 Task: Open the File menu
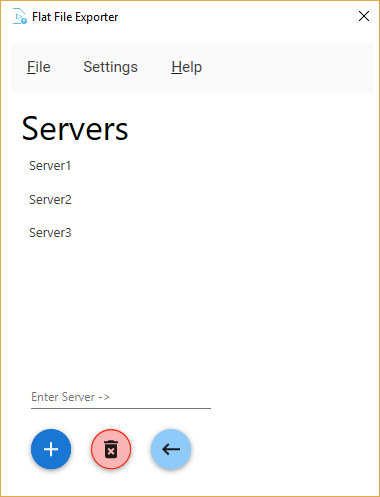[39, 67]
